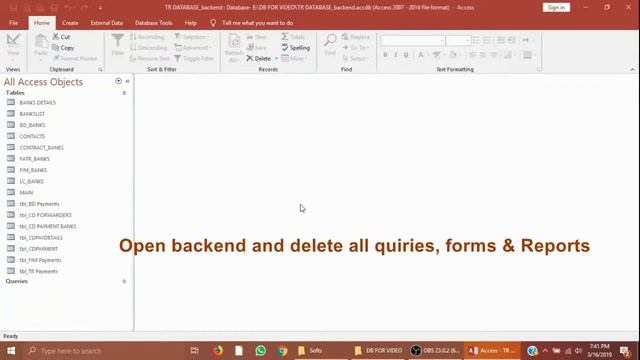
Task: Click Replace in the Find group
Action: click(356, 37)
